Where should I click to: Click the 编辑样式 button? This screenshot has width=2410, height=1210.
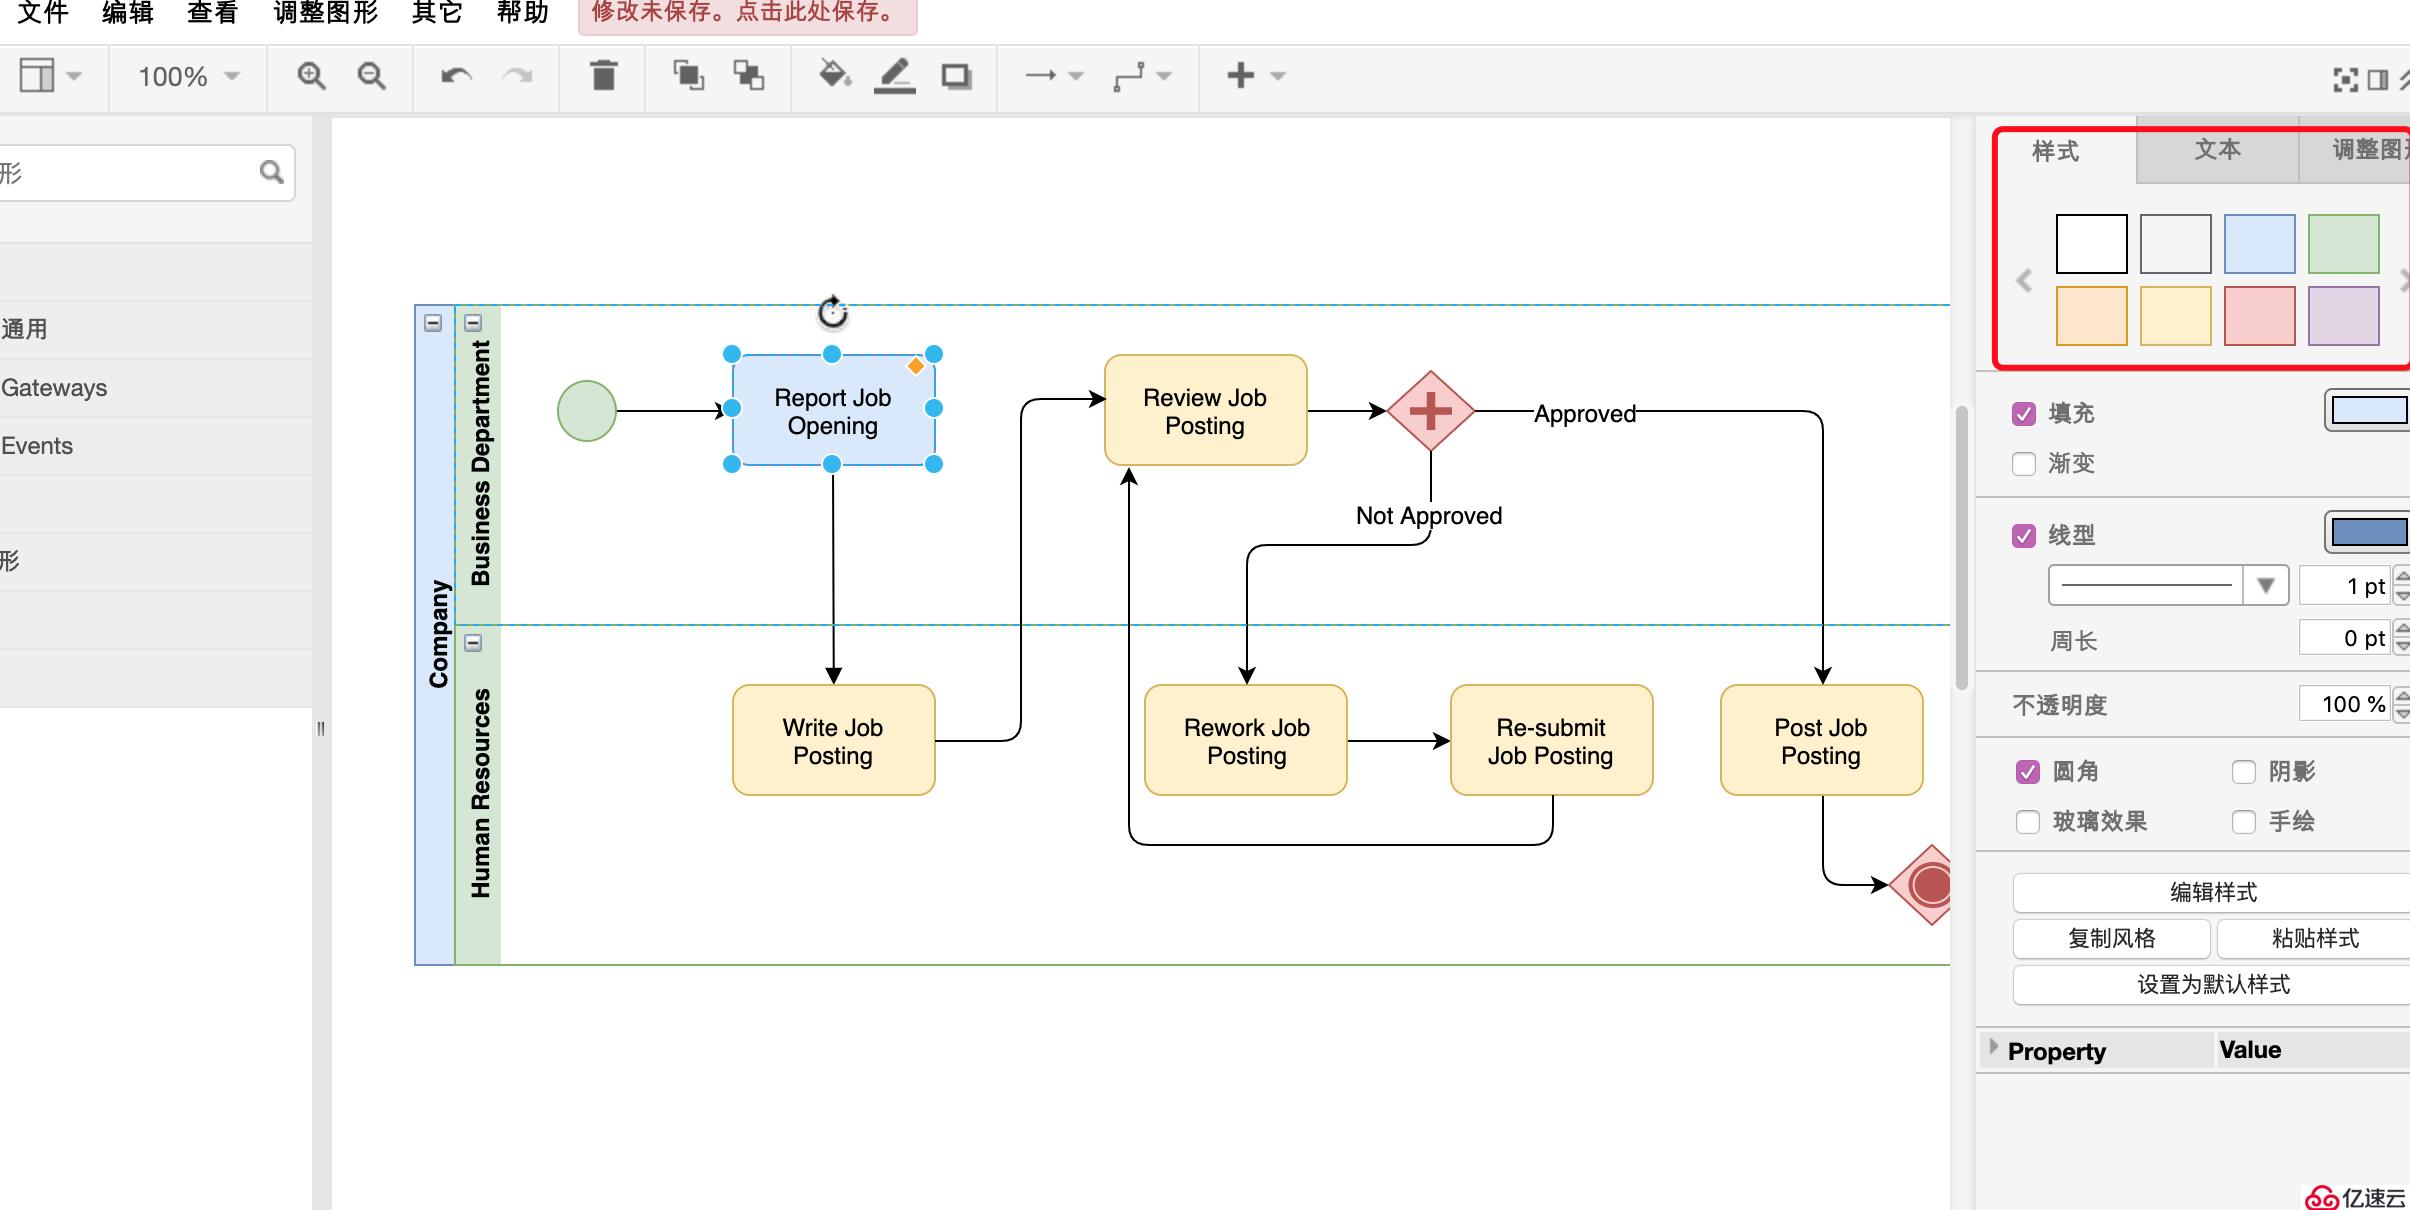[x=2212, y=892]
